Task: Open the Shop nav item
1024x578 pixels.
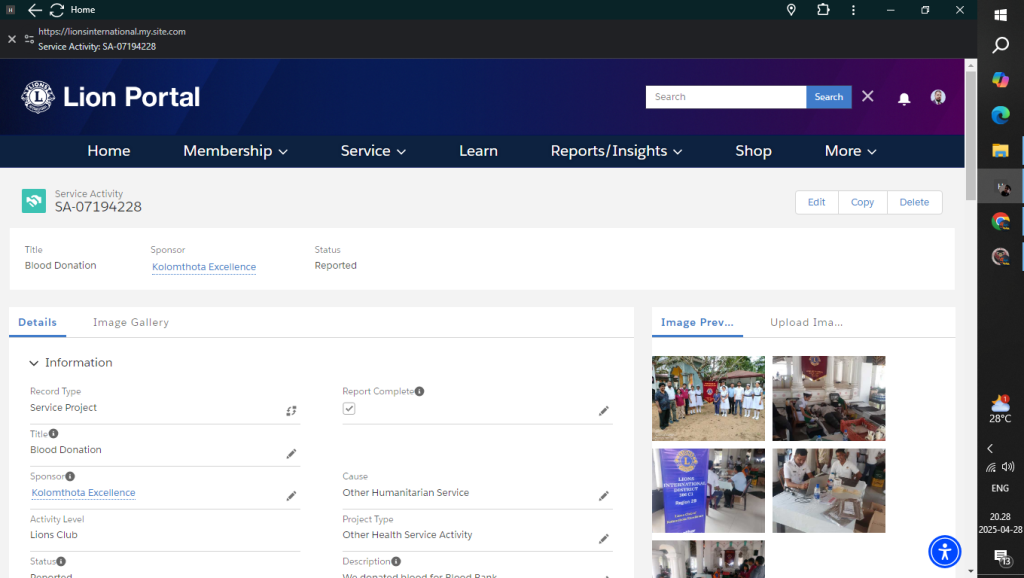Action: point(753,151)
